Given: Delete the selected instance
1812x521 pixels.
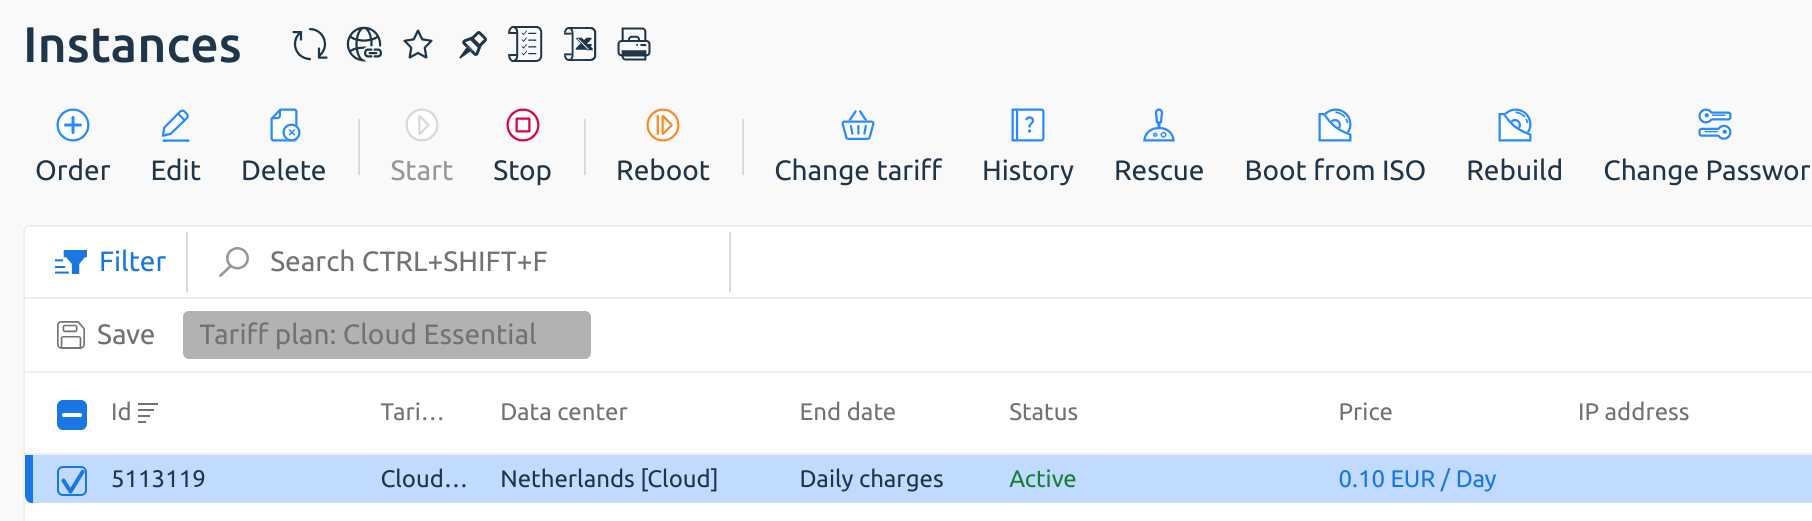Looking at the screenshot, I should point(284,147).
